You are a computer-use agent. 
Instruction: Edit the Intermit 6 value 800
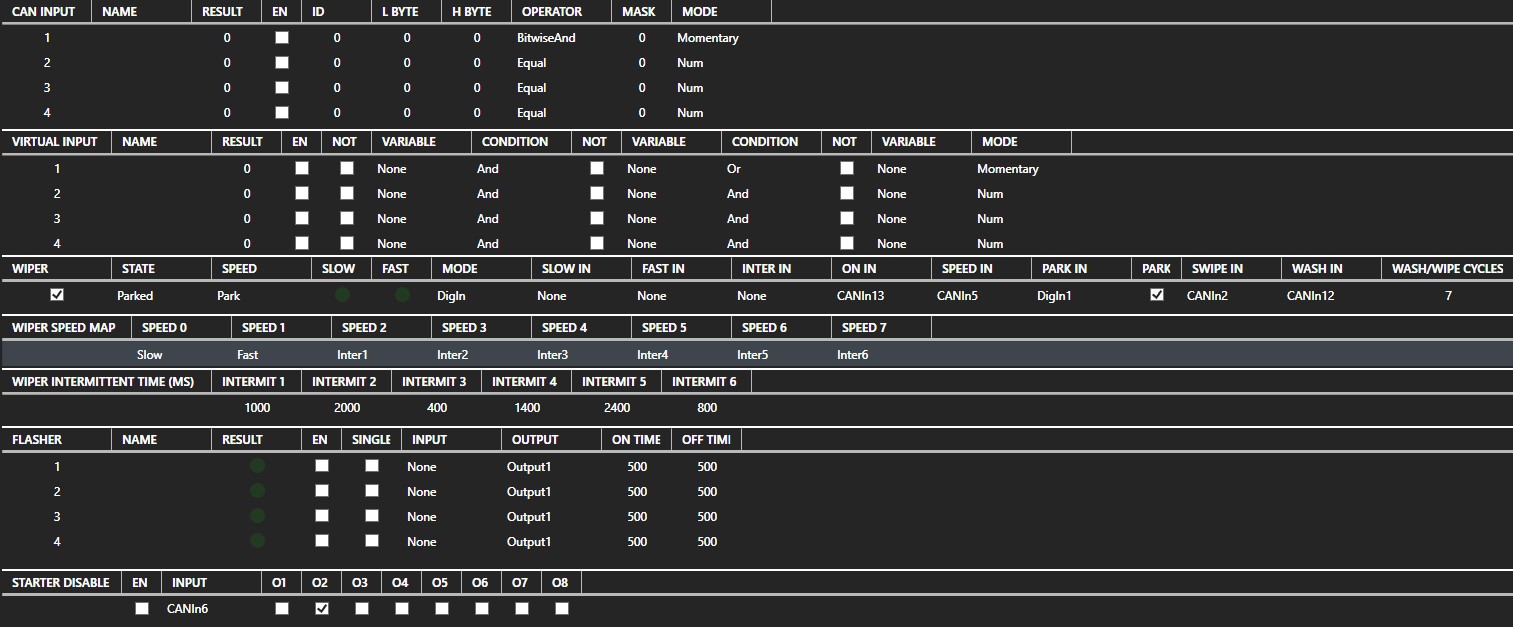pos(707,408)
